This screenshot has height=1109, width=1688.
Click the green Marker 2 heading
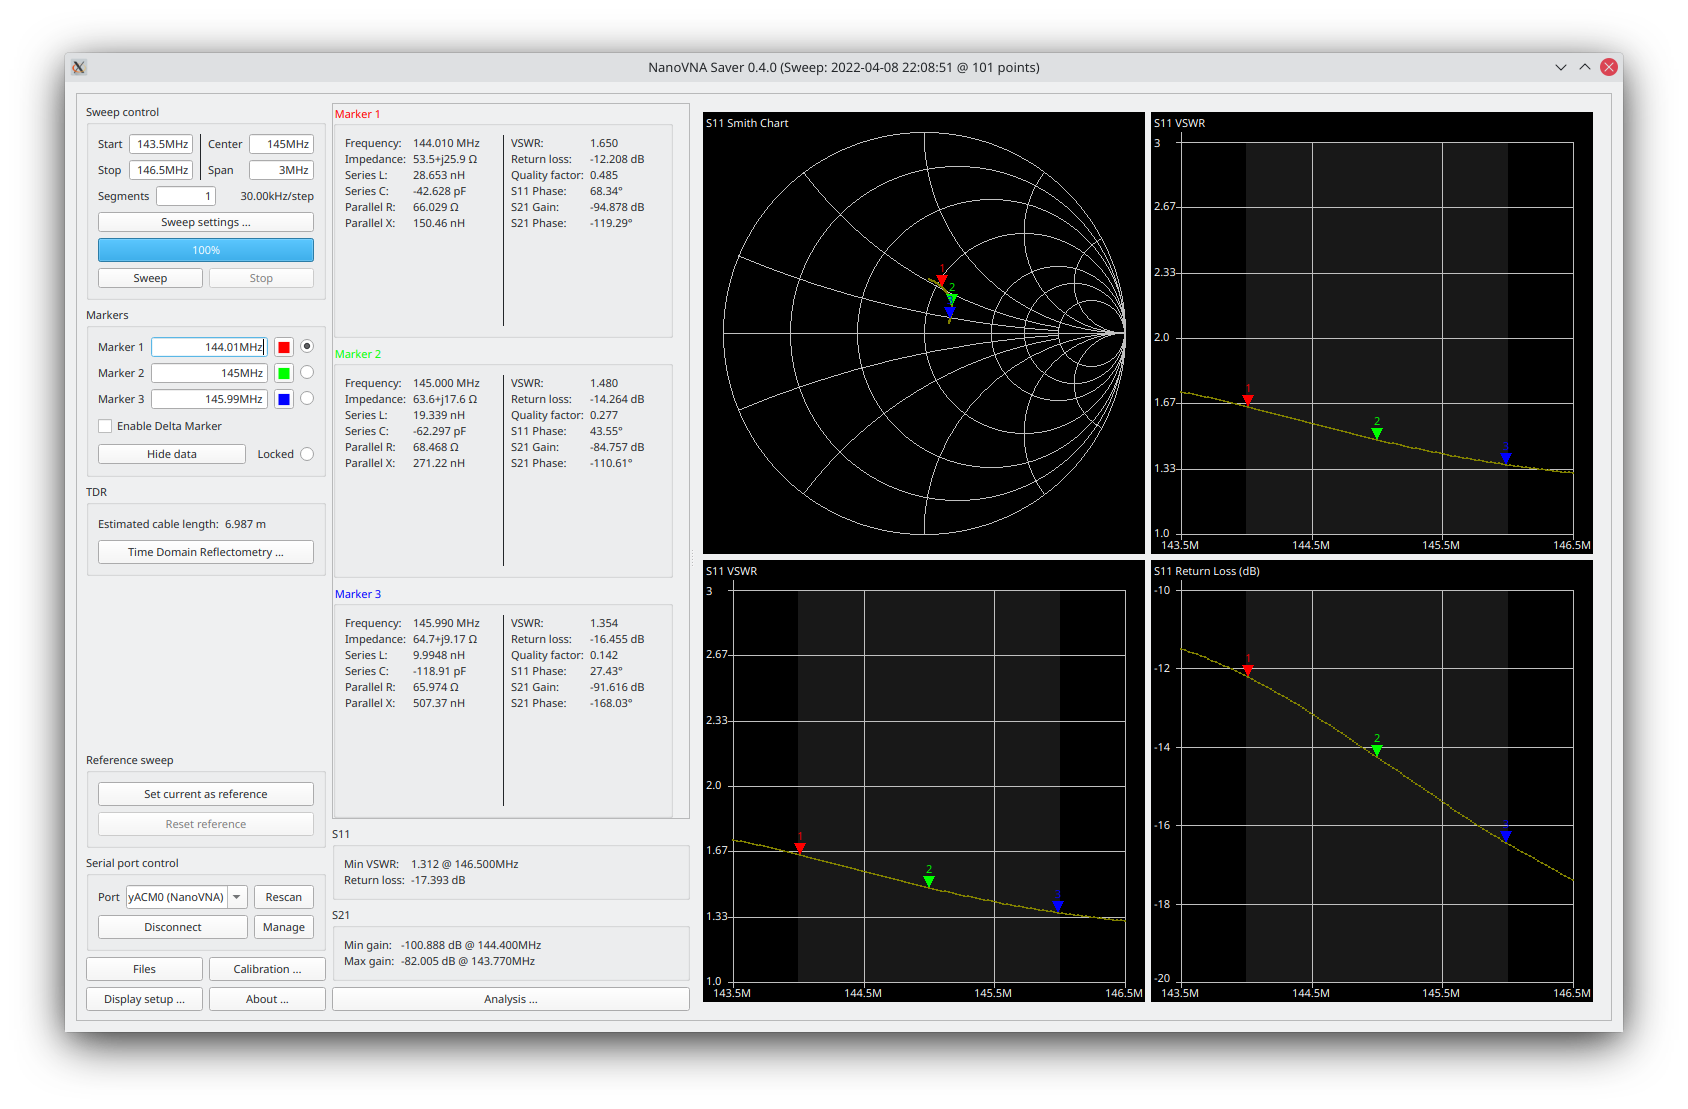click(x=358, y=354)
